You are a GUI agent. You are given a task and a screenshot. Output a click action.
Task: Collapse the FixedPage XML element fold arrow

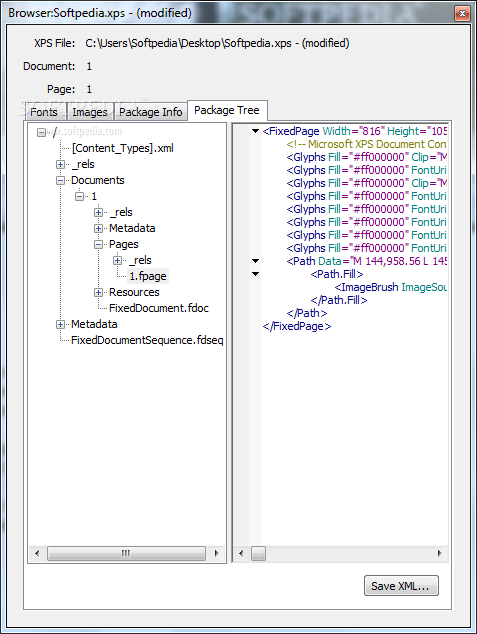(255, 131)
